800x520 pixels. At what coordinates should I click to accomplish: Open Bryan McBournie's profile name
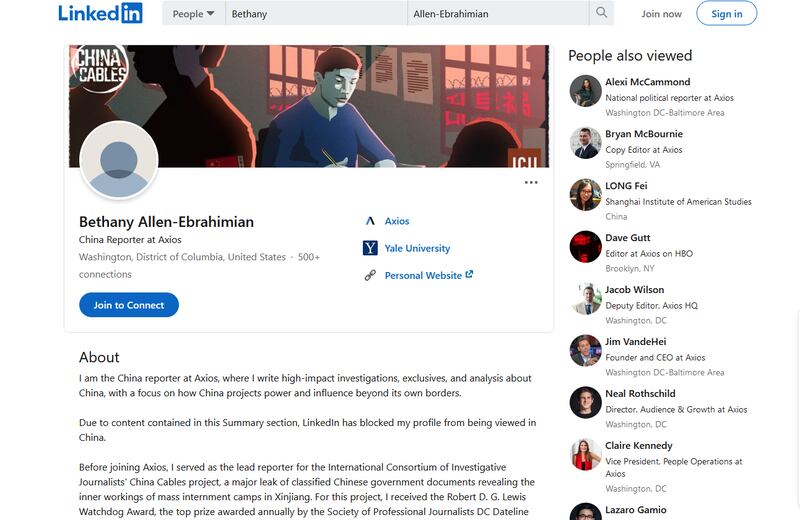coord(644,134)
